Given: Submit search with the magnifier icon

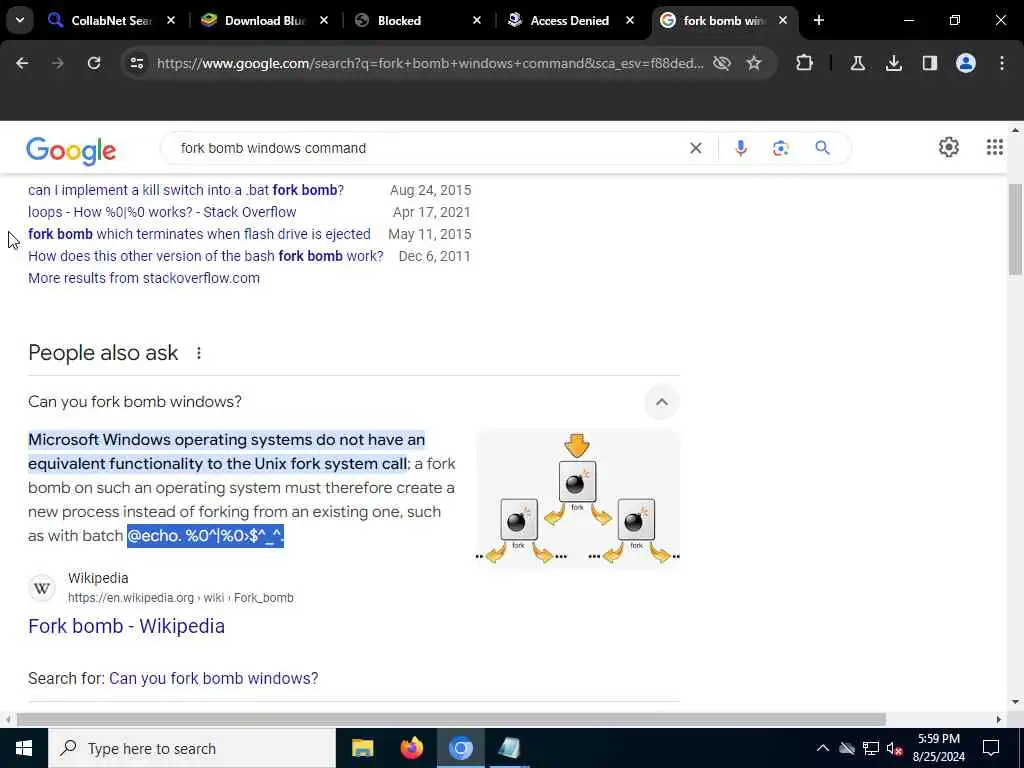Looking at the screenshot, I should [x=822, y=148].
